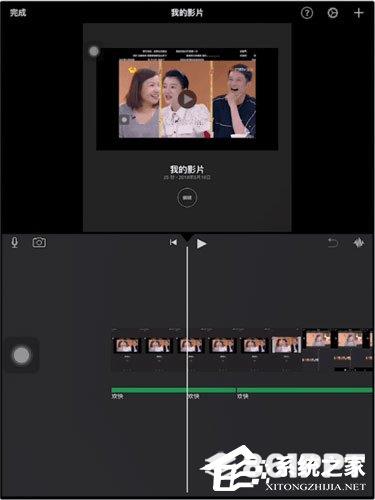Tap the microphone voiceover icon

[x=15, y=242]
